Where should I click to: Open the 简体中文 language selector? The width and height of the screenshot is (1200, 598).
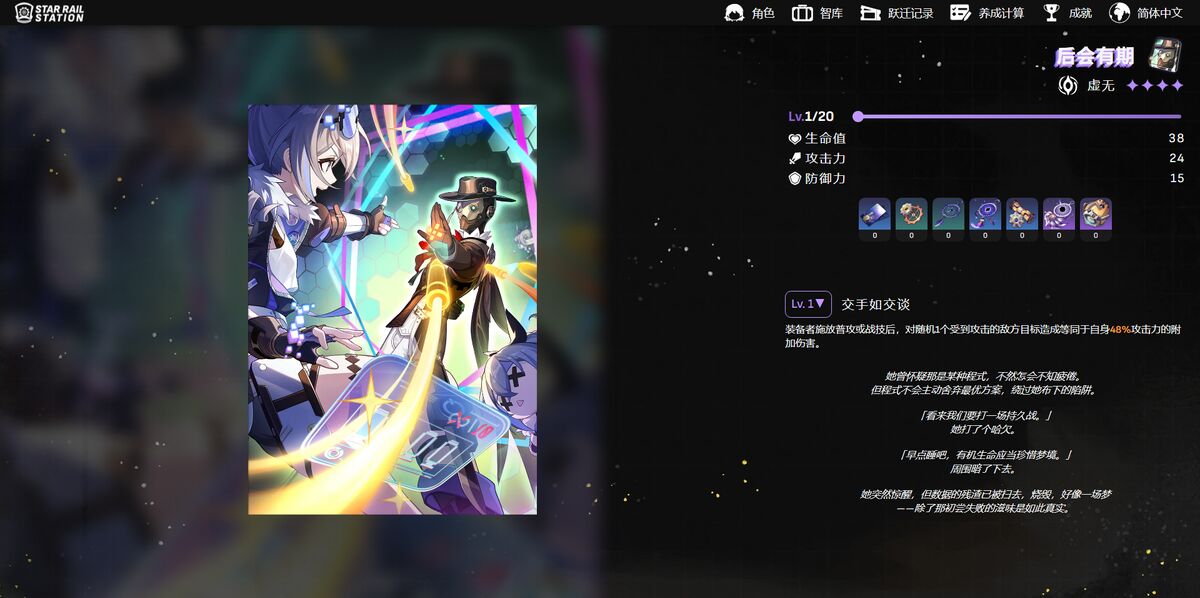coord(1147,13)
